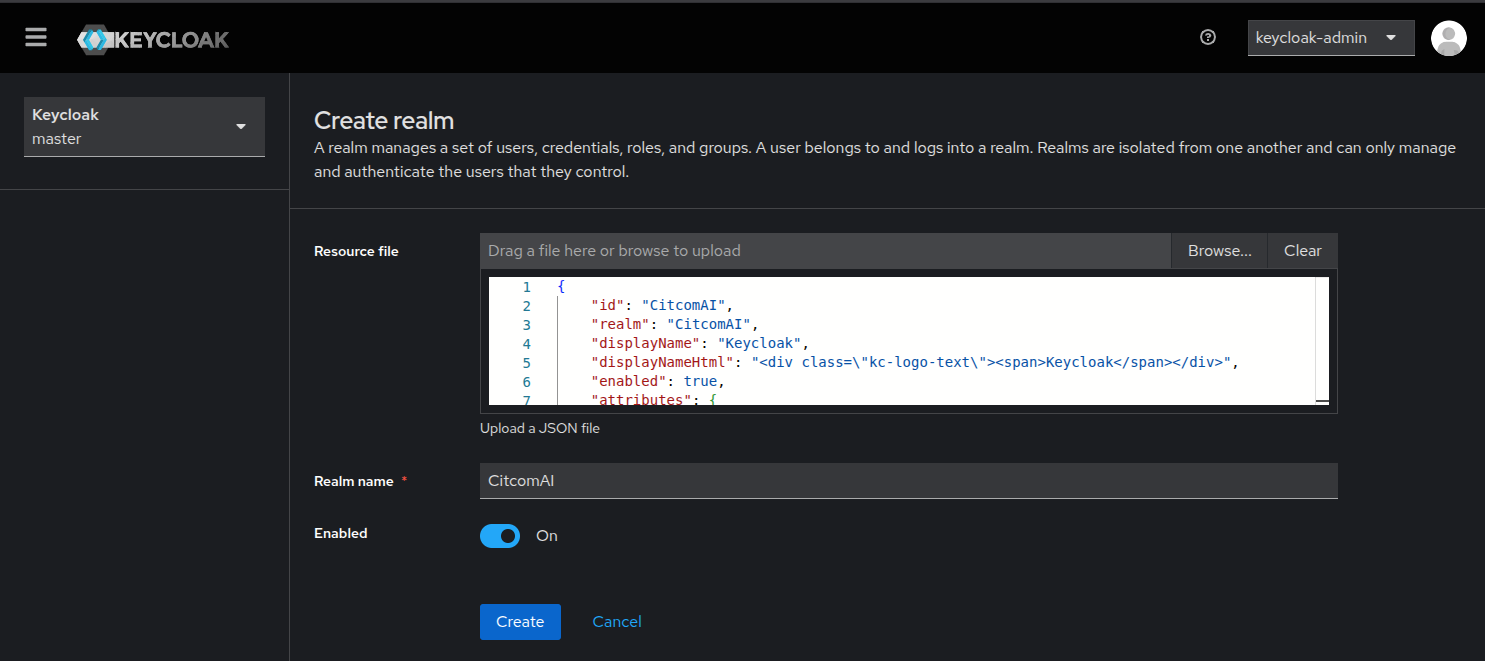
Task: Click the Keycloak logo
Action: coord(153,40)
